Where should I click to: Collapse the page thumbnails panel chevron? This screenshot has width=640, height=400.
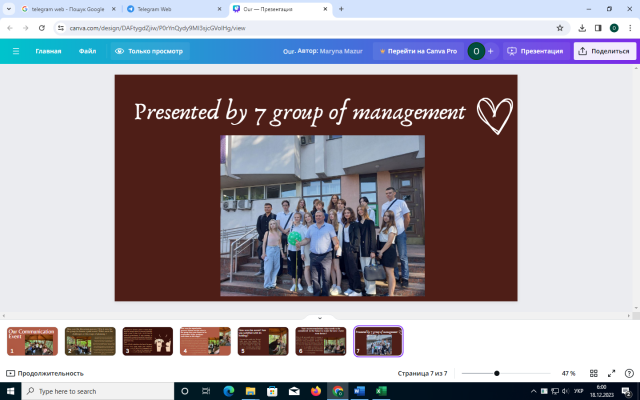[320, 318]
